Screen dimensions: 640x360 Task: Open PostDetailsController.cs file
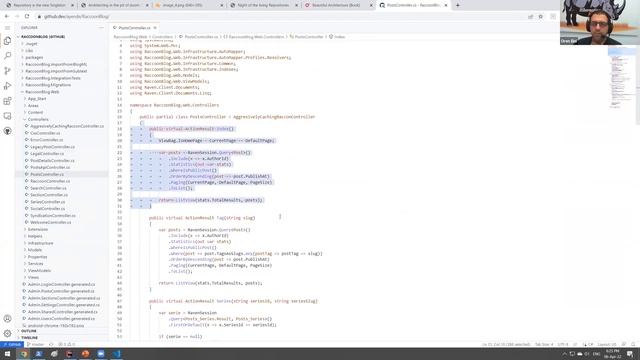(x=52, y=160)
